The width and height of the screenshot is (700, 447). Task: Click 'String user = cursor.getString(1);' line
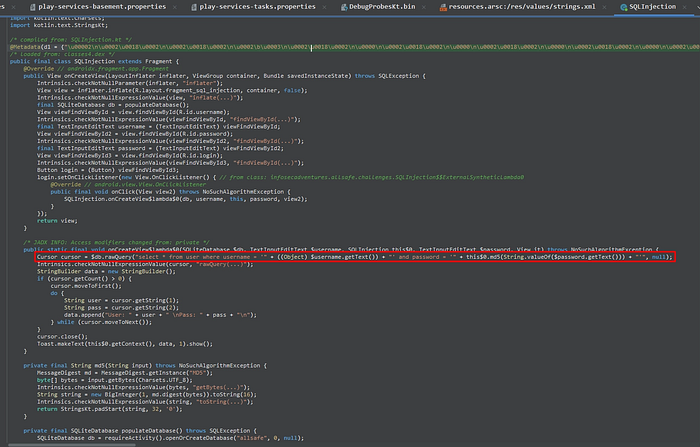tap(121, 301)
